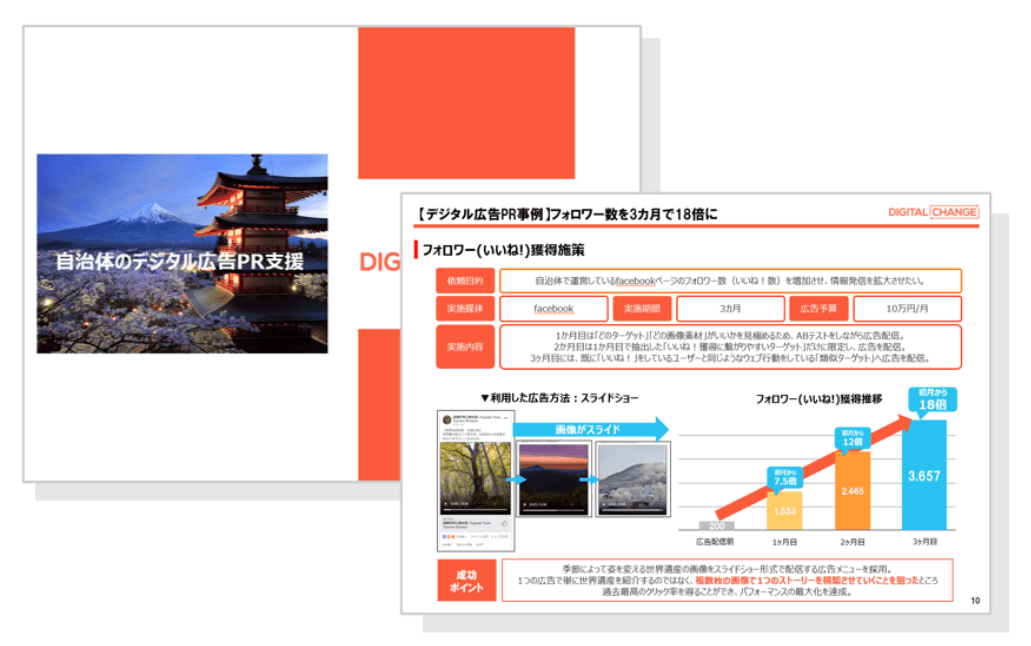1031x646 pixels.
Task: Open the post's ellipsis options menu
Action: click(x=506, y=418)
